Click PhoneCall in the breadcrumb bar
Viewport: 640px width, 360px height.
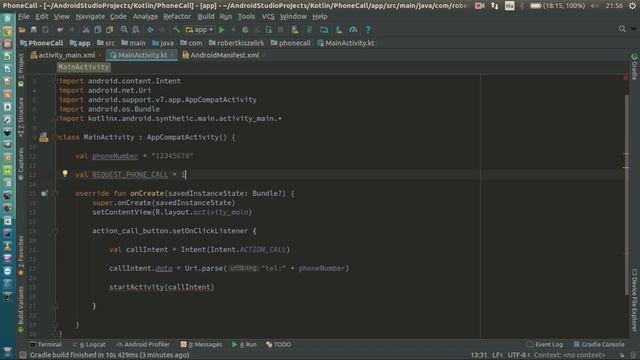[x=42, y=43]
